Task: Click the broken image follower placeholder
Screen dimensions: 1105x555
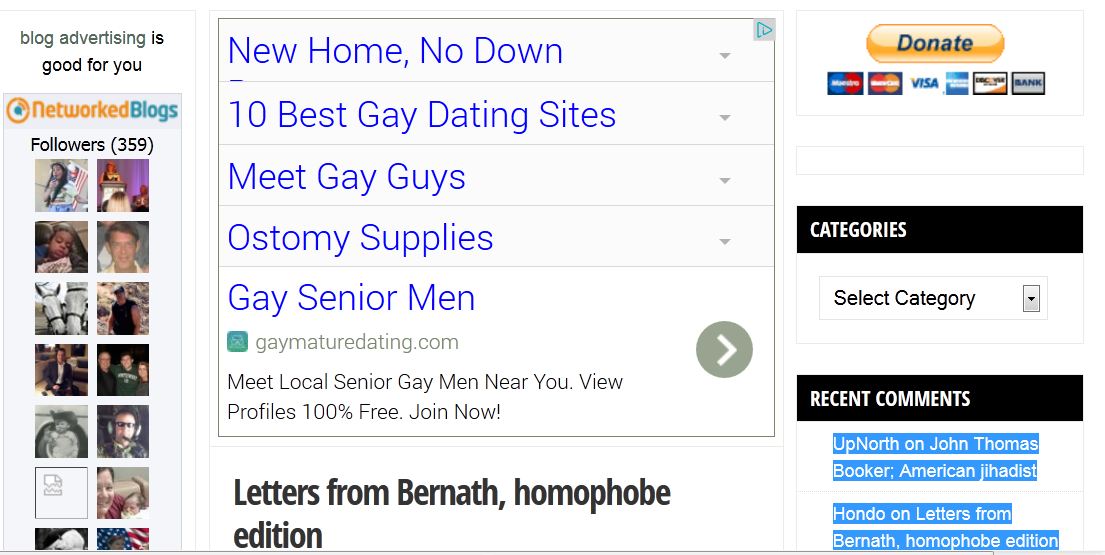Action: pos(61,492)
